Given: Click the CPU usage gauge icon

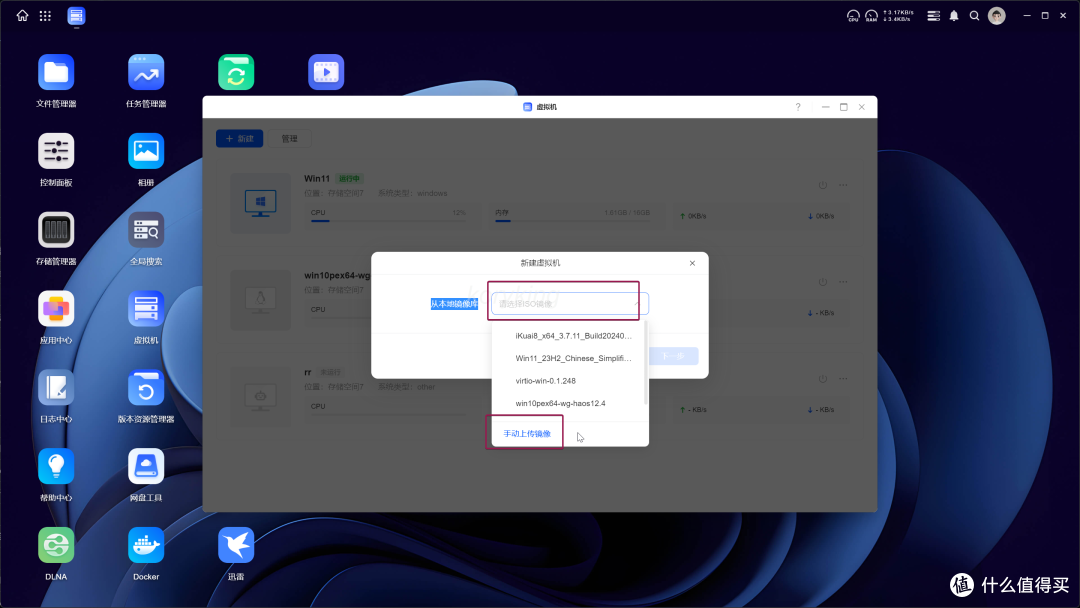Looking at the screenshot, I should click(853, 15).
